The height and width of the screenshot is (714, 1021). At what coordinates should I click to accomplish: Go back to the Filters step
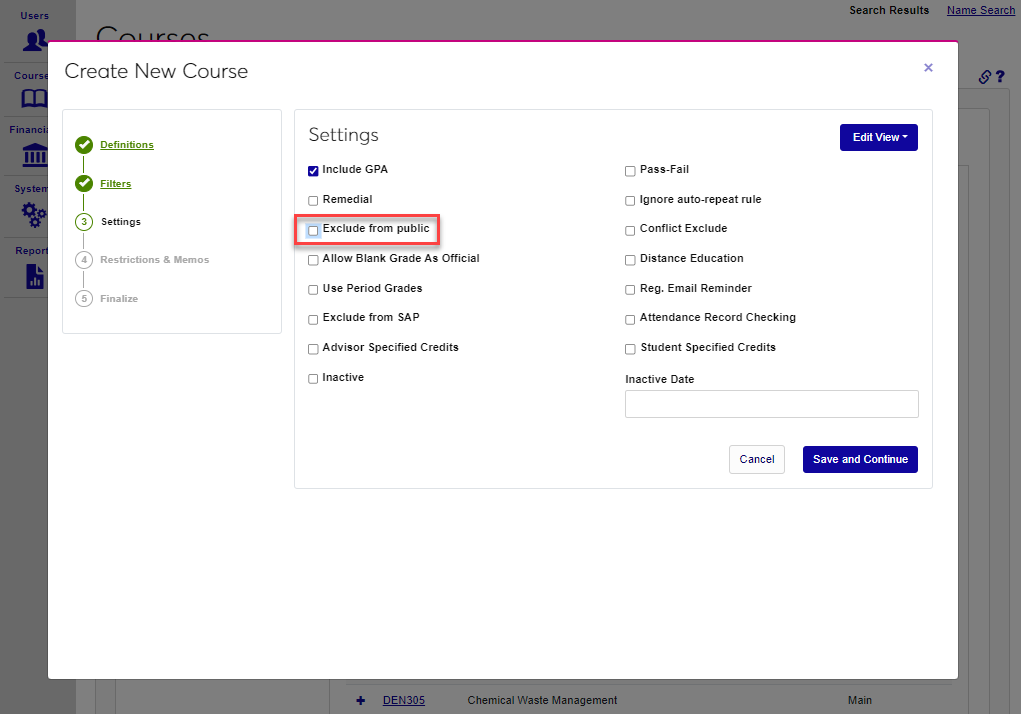[x=115, y=184]
